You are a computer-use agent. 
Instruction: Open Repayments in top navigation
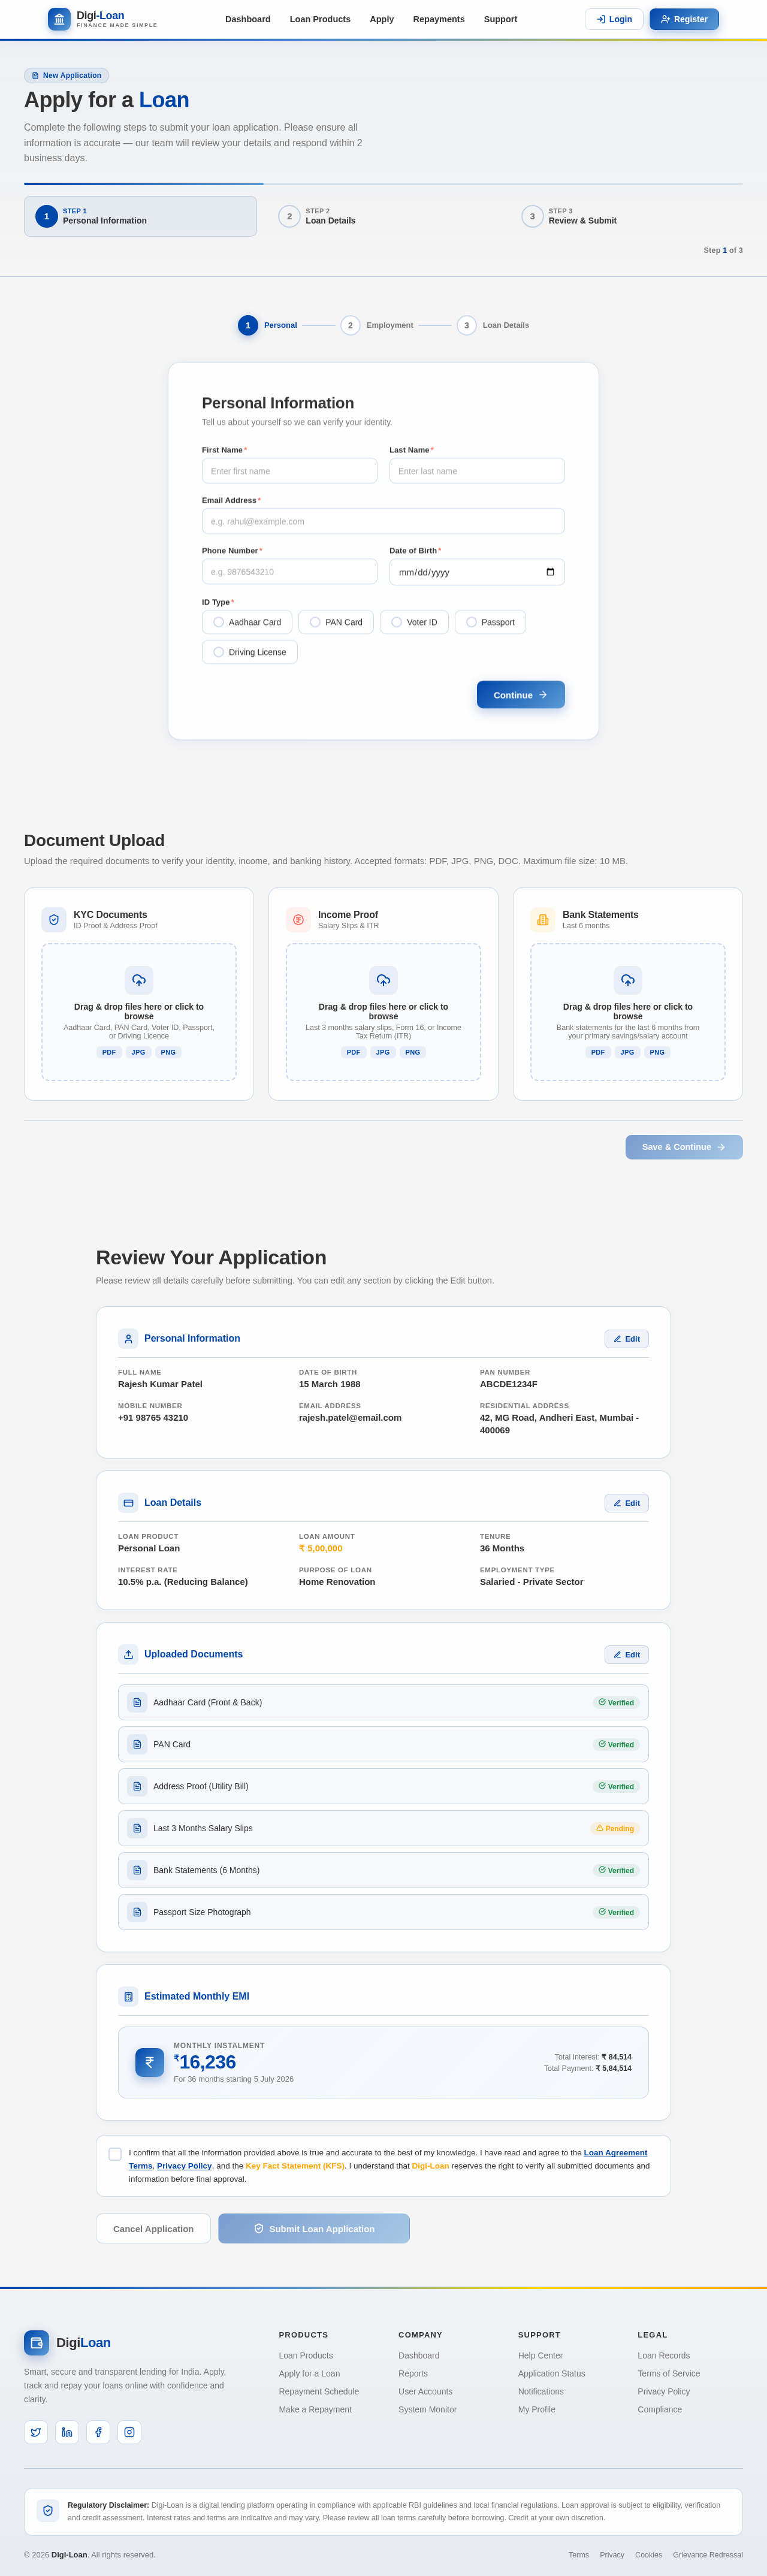pos(439,19)
